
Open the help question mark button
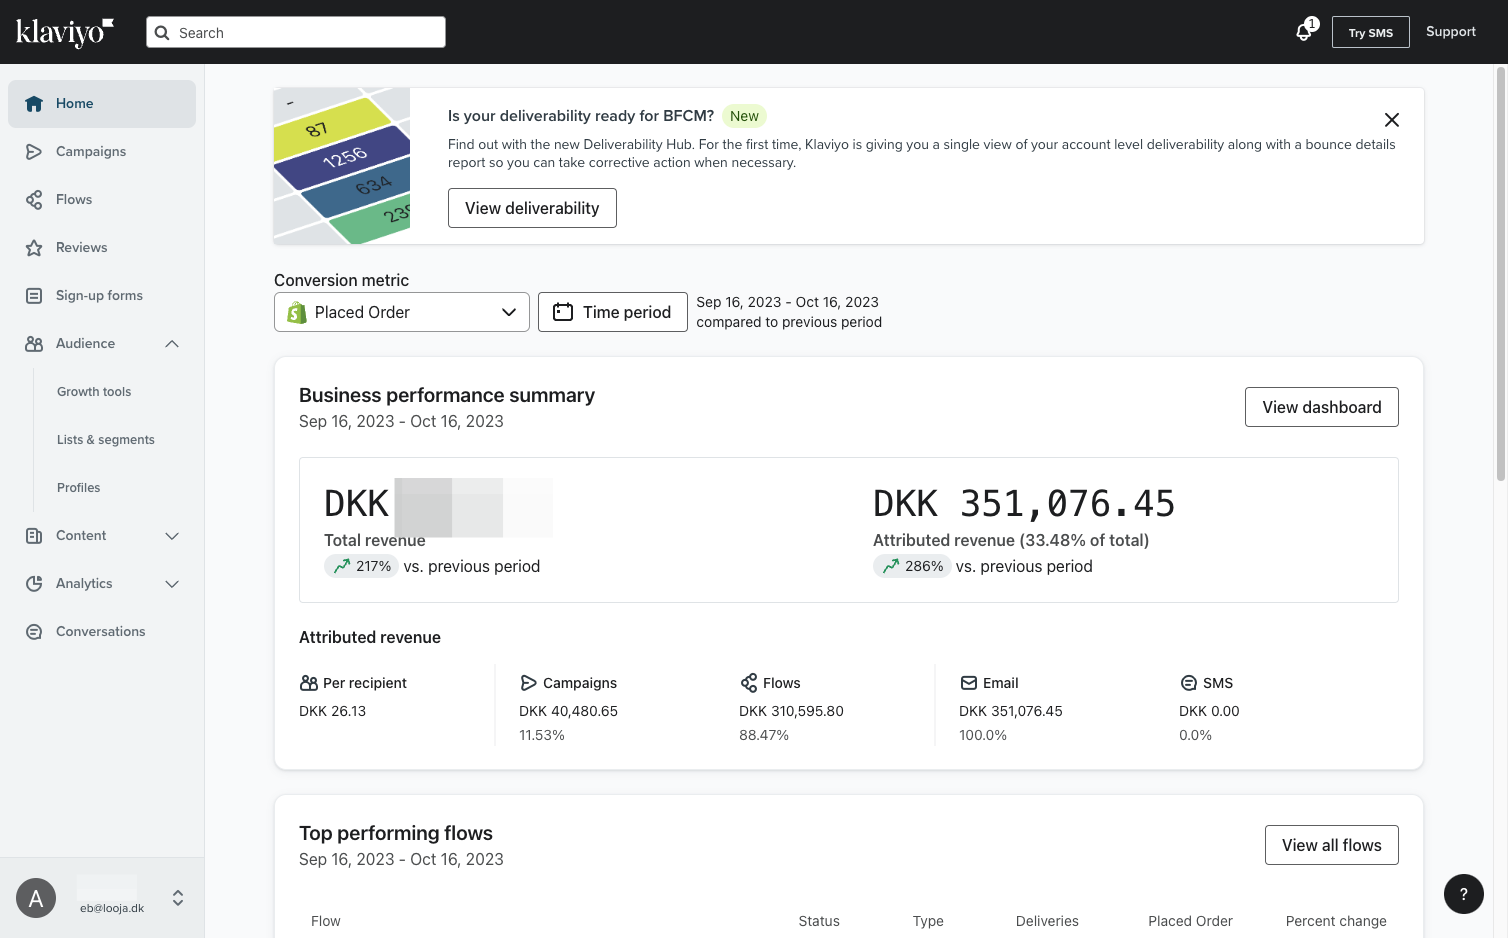pyautogui.click(x=1464, y=894)
